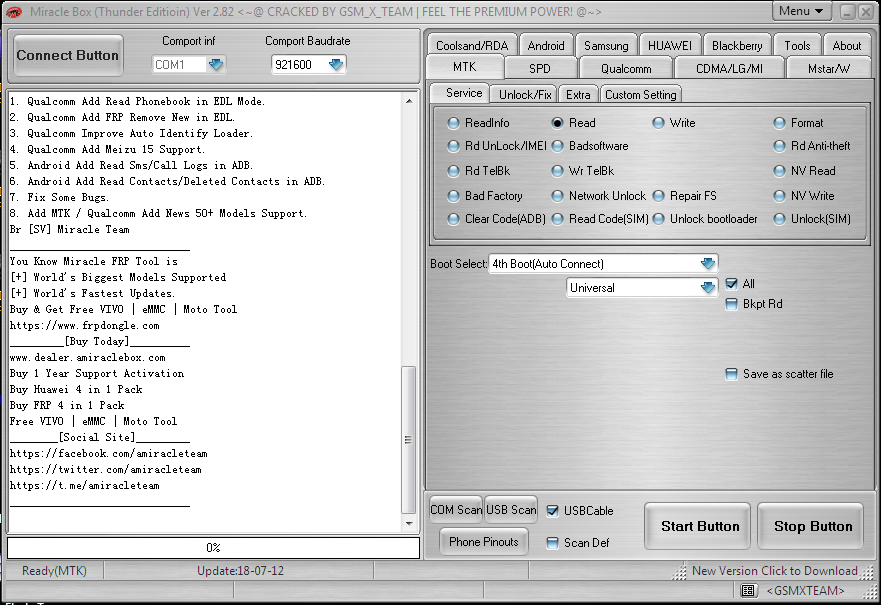Click the Connect Button
Screen dimensions: 881x605
68,55
